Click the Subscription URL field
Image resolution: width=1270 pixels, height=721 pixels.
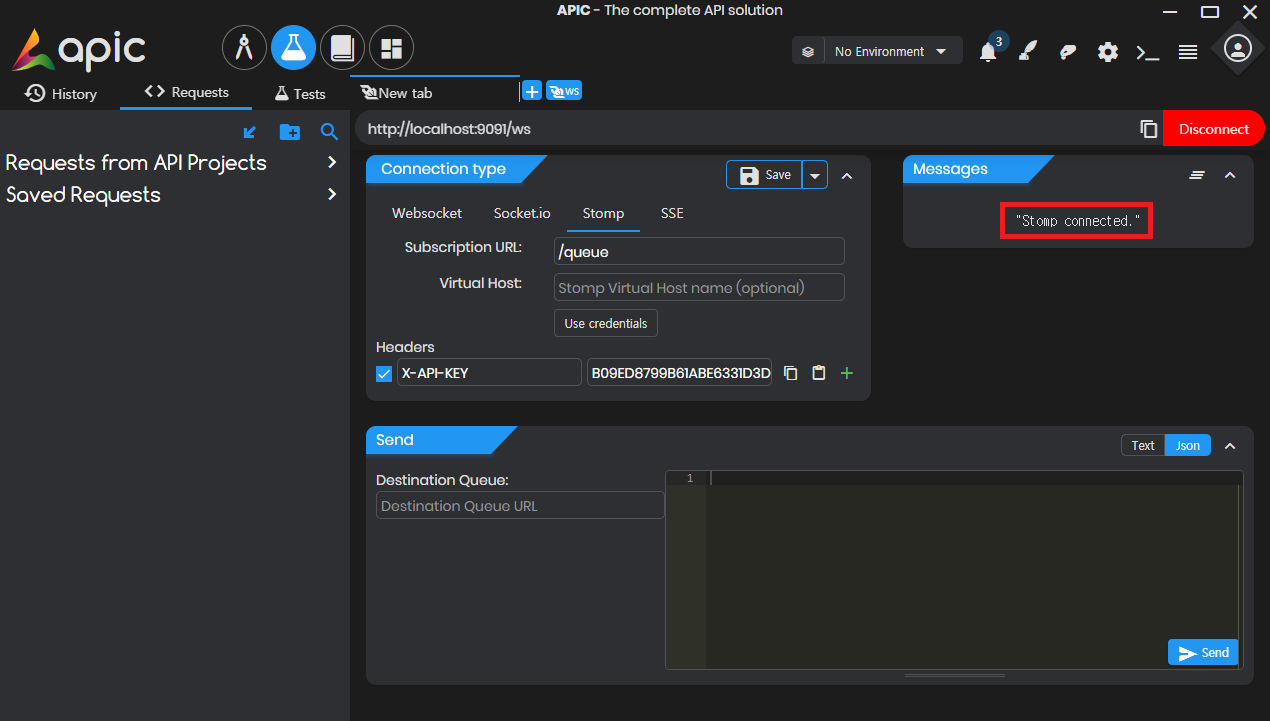click(699, 252)
